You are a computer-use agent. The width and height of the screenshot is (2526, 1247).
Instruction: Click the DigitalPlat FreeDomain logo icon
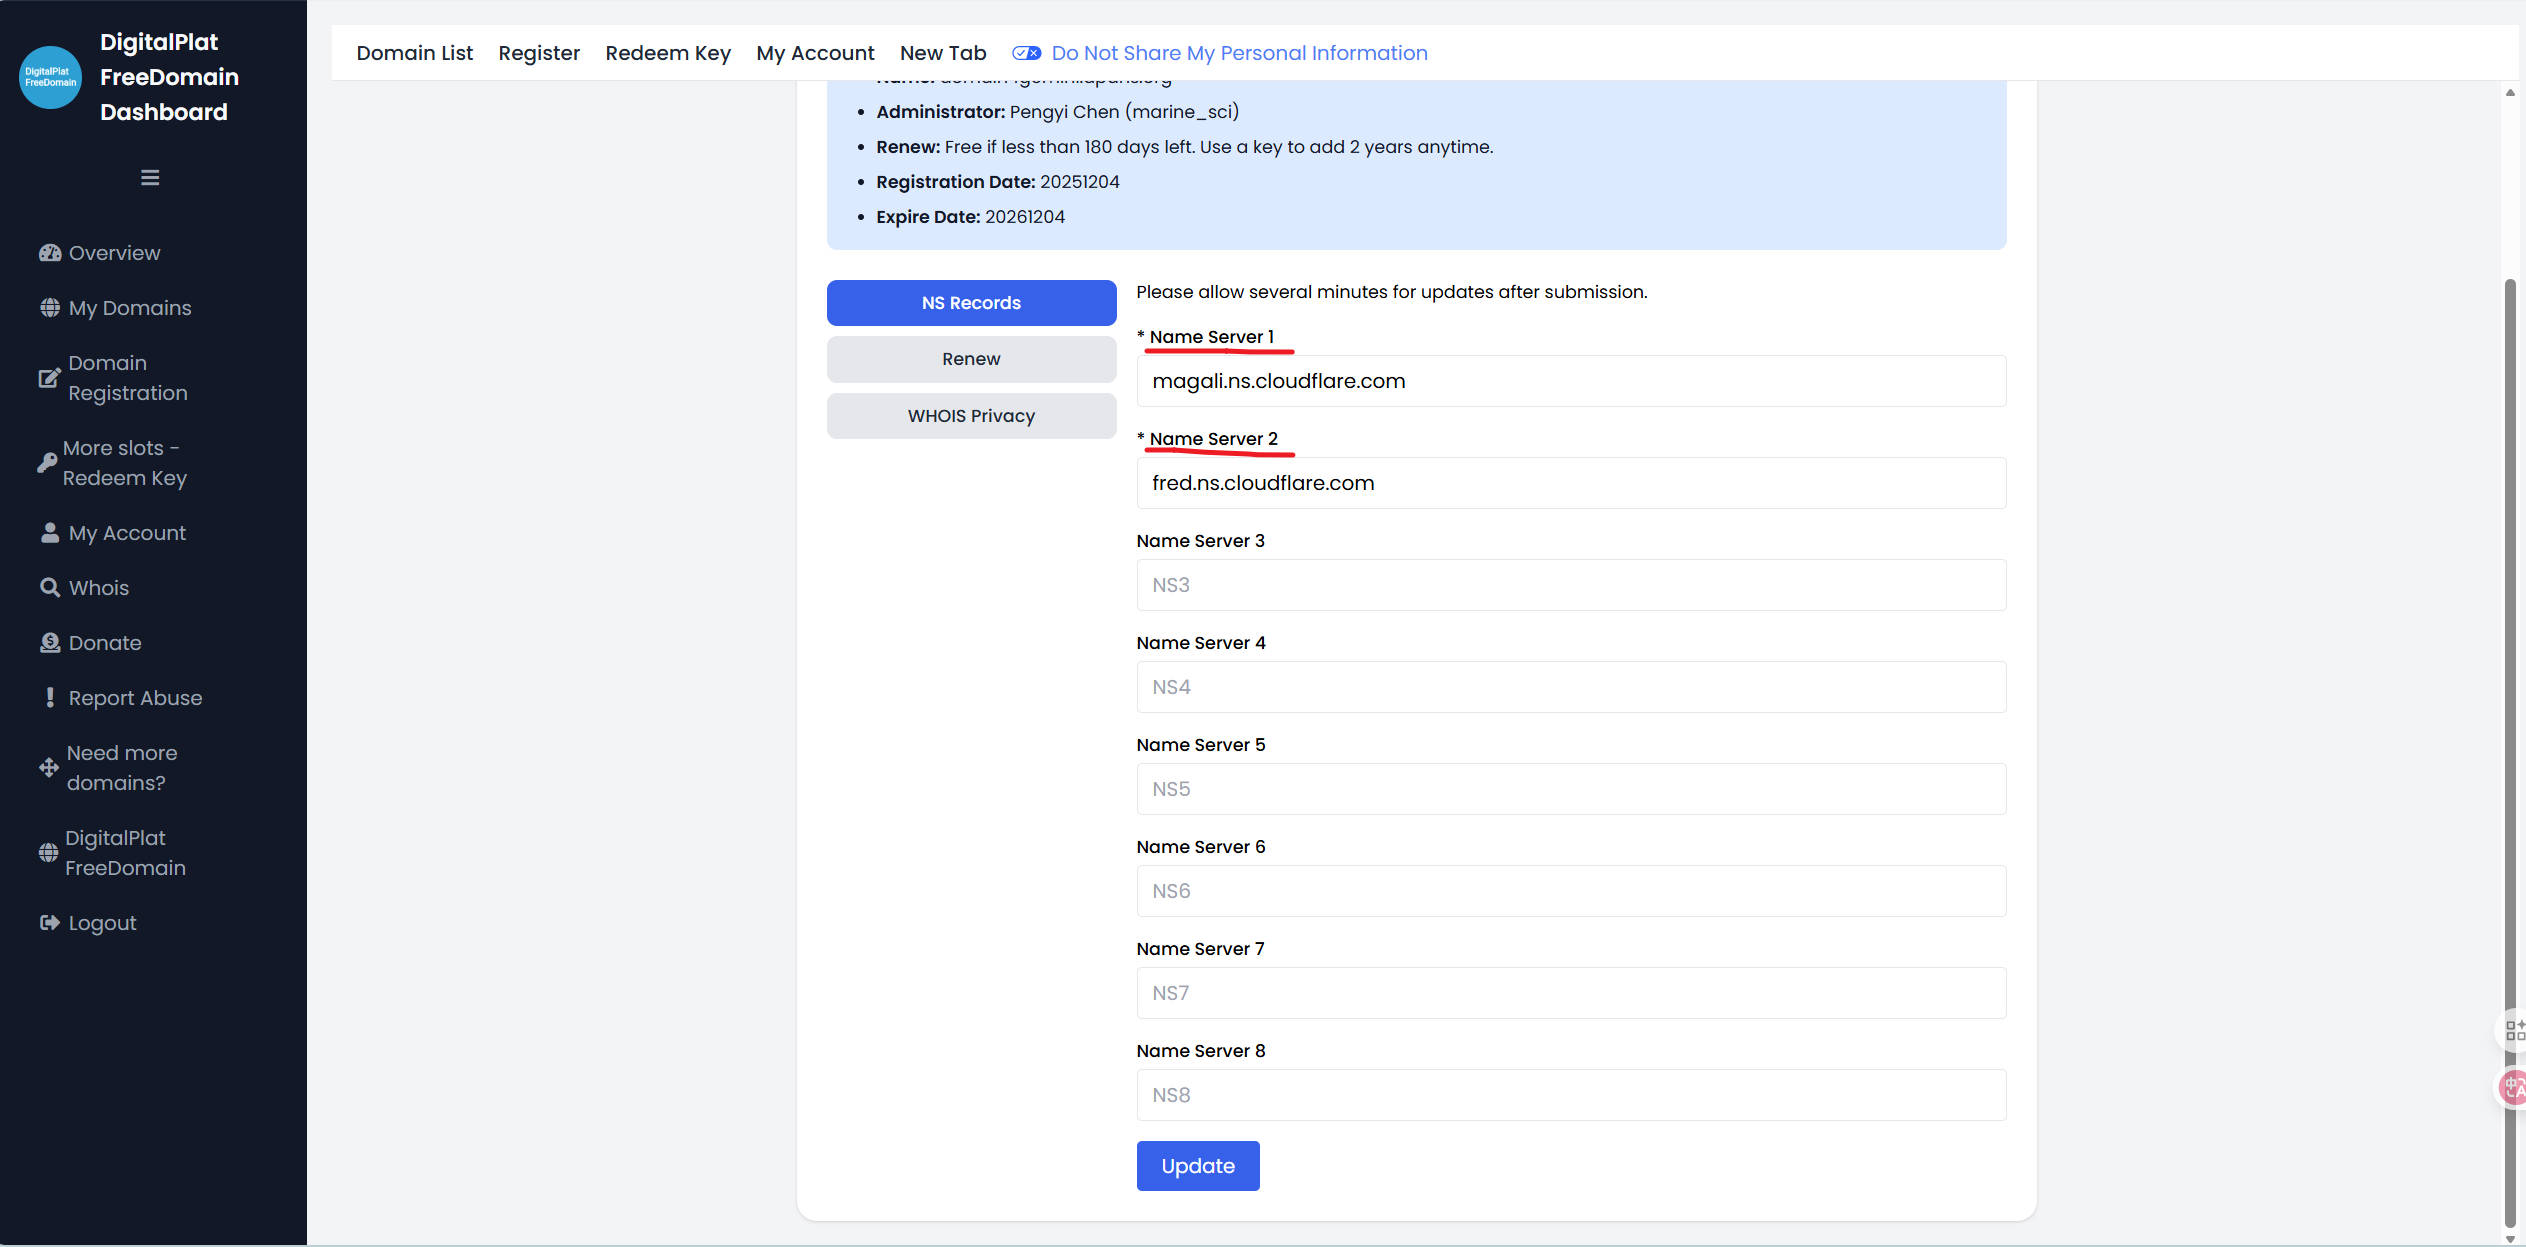[x=50, y=77]
